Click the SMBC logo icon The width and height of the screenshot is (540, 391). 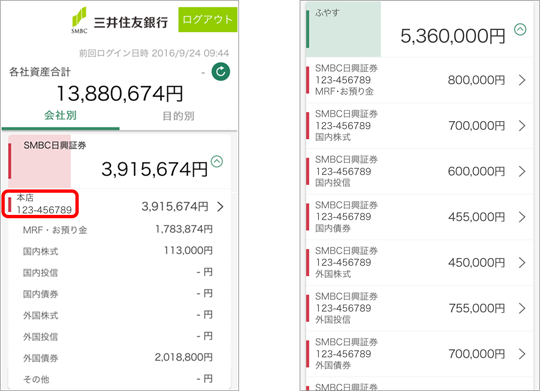[79, 20]
